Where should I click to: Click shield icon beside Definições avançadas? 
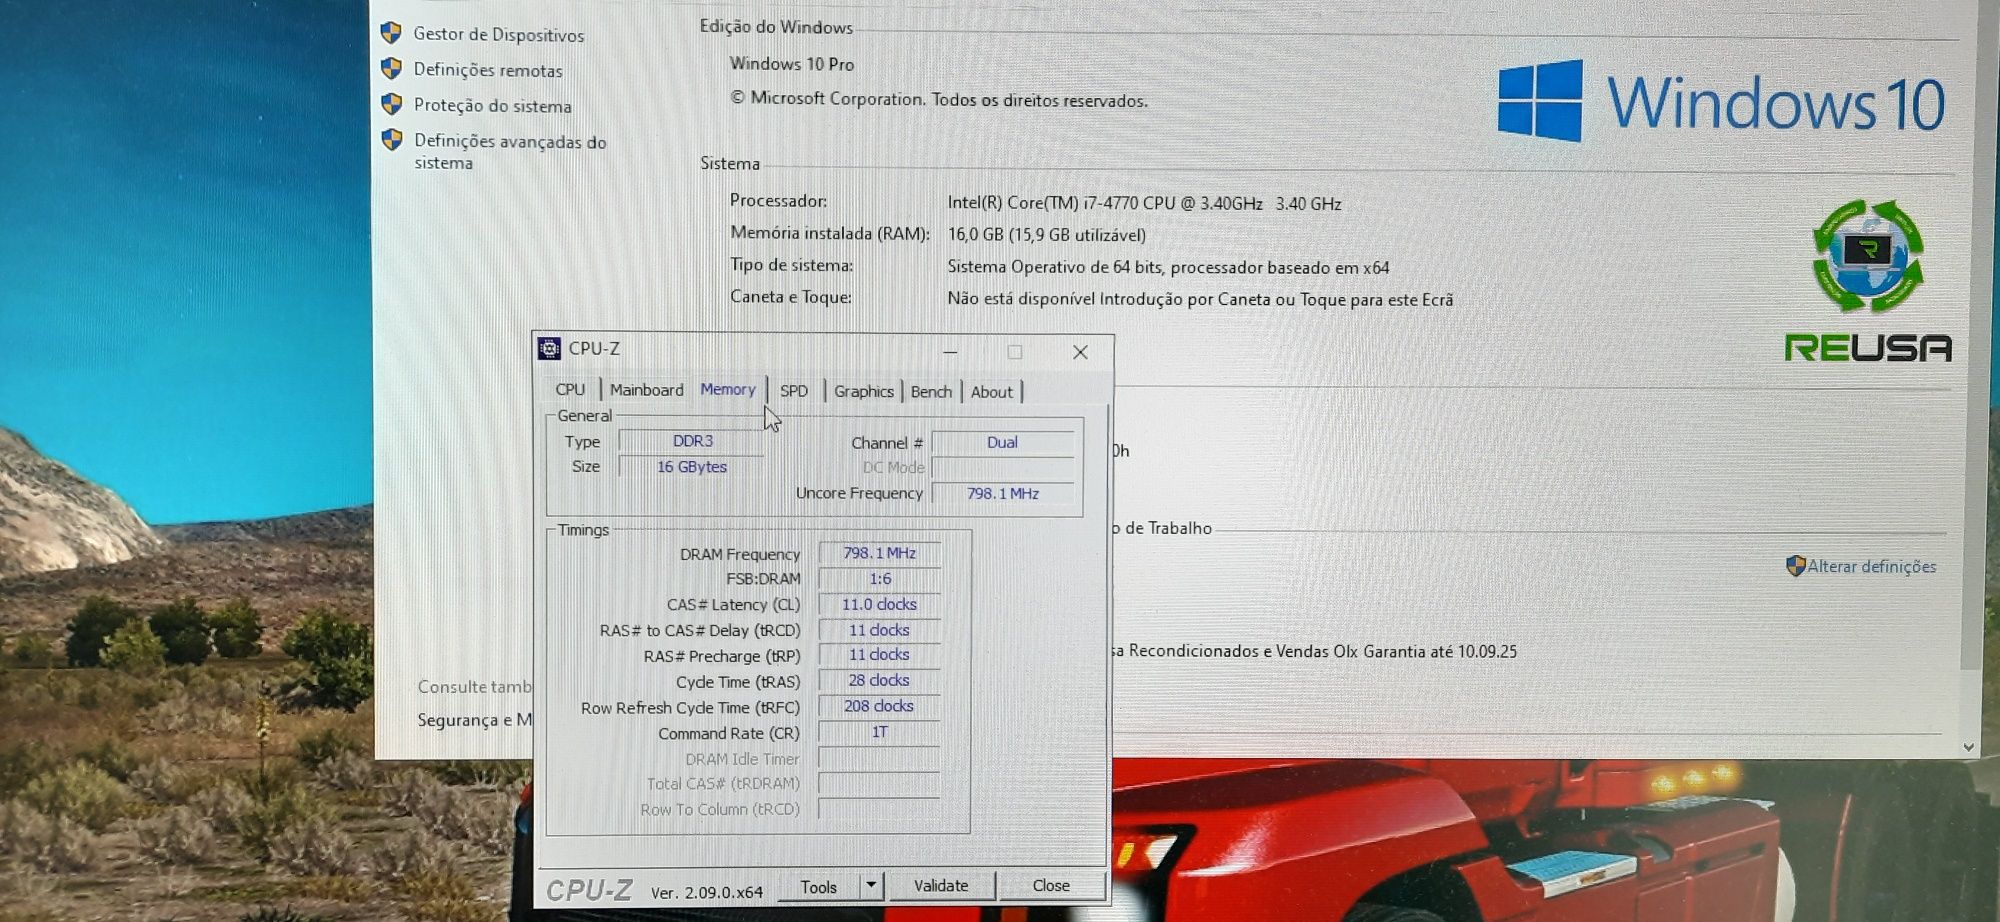point(391,140)
